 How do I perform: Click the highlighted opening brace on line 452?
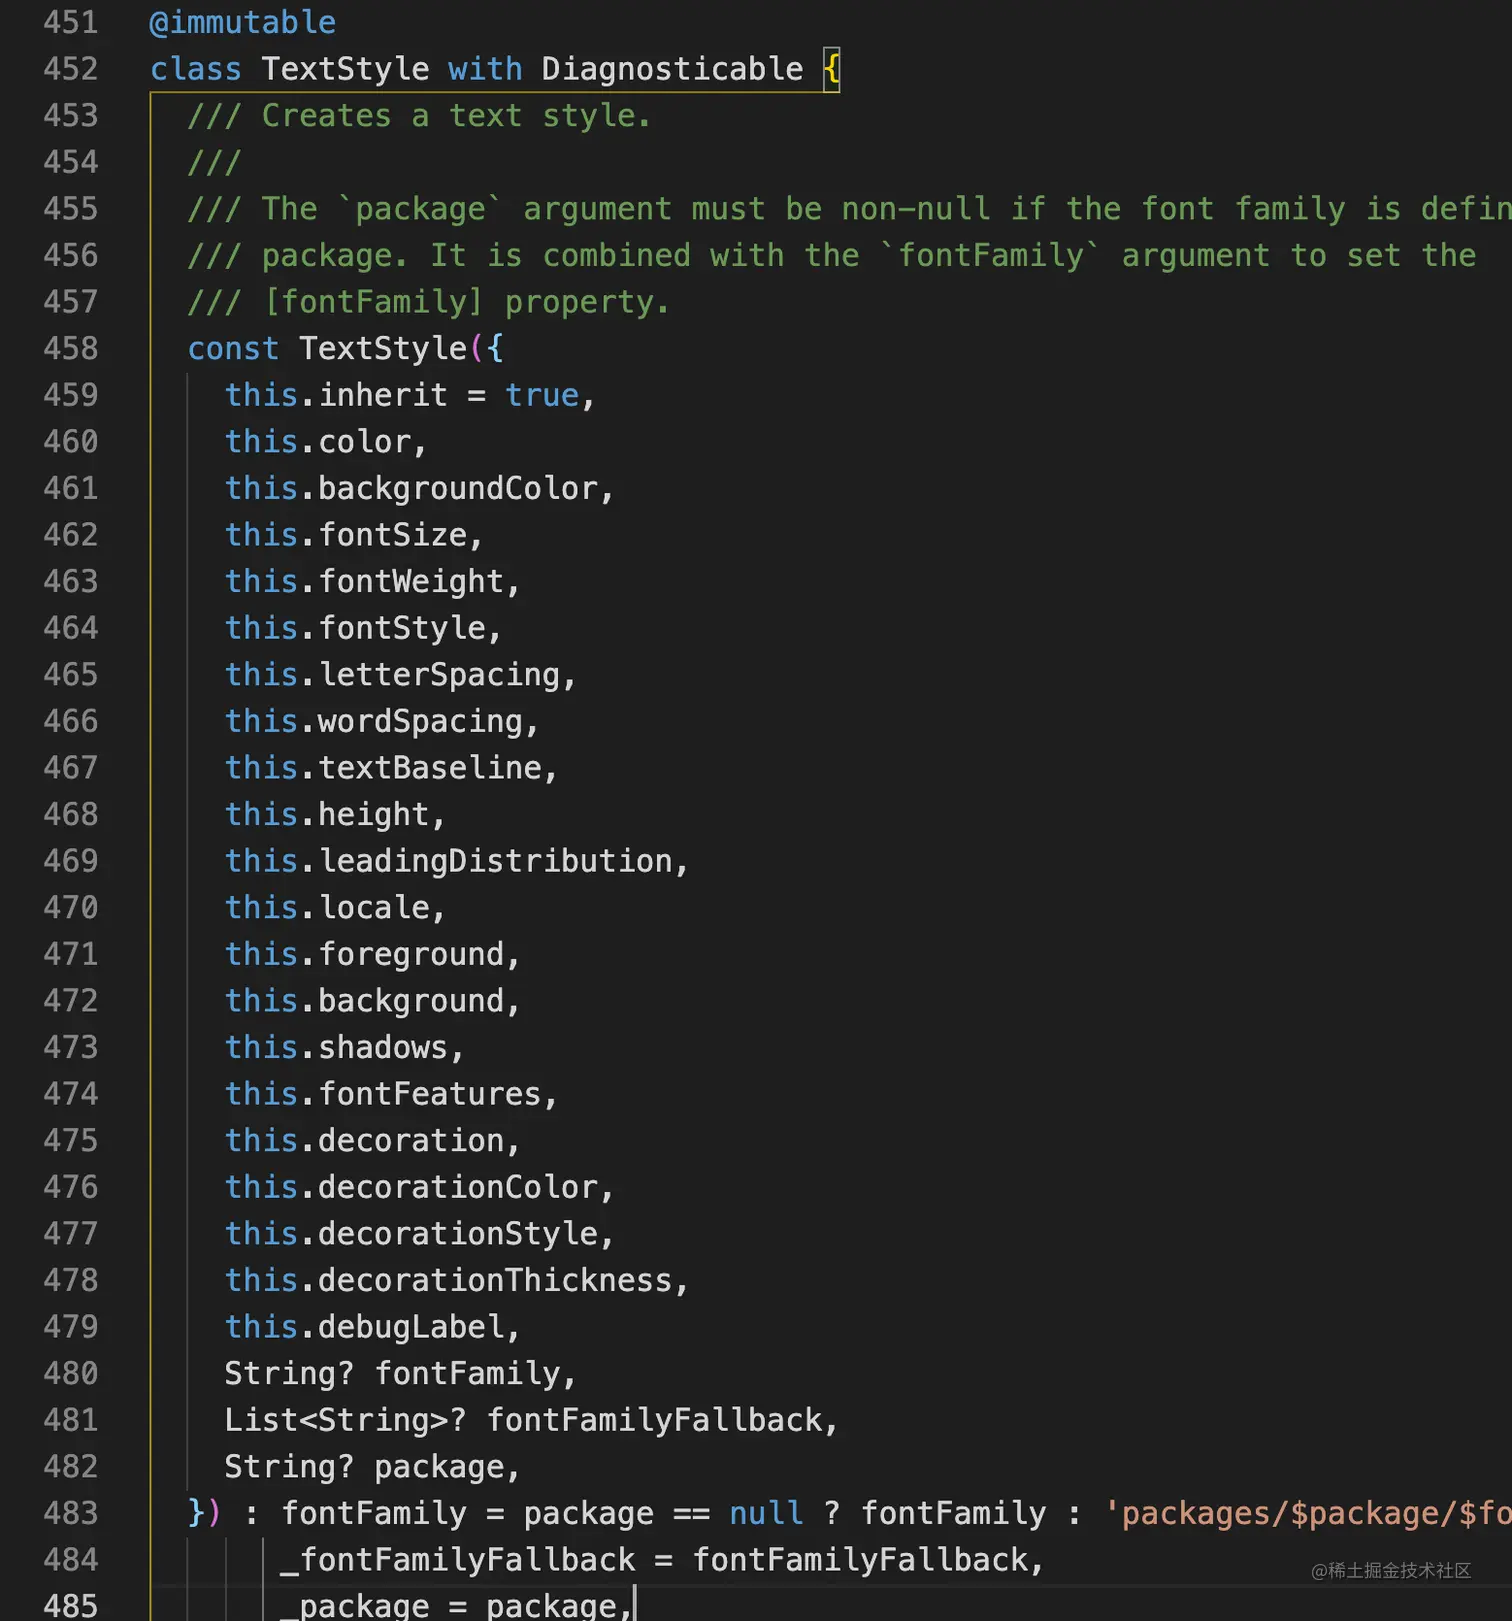point(832,69)
